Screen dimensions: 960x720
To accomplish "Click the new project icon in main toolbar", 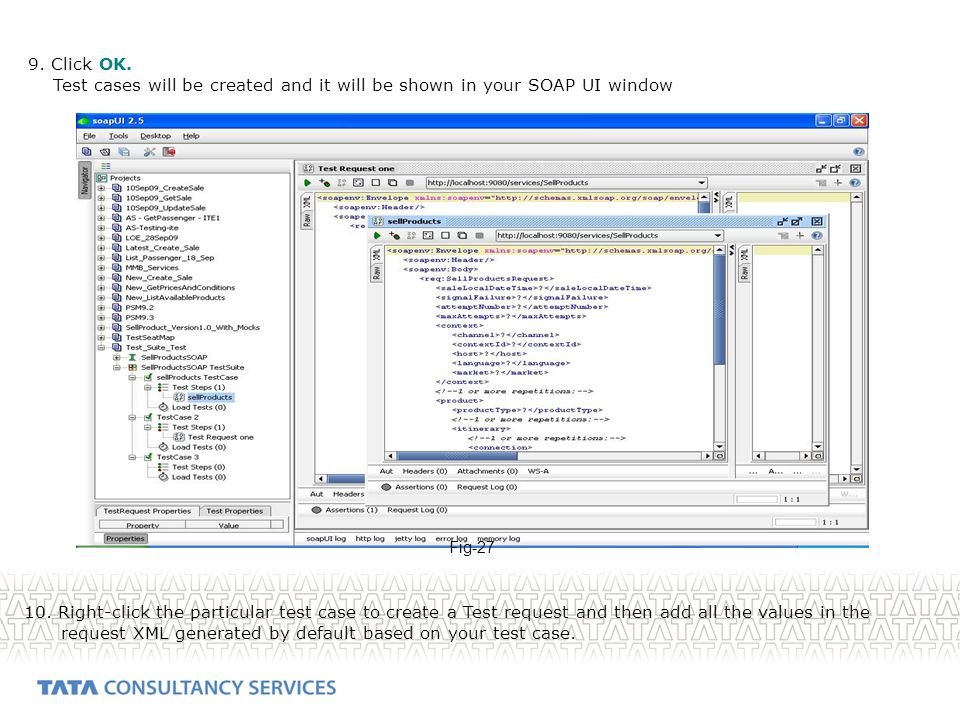I will click(x=86, y=151).
